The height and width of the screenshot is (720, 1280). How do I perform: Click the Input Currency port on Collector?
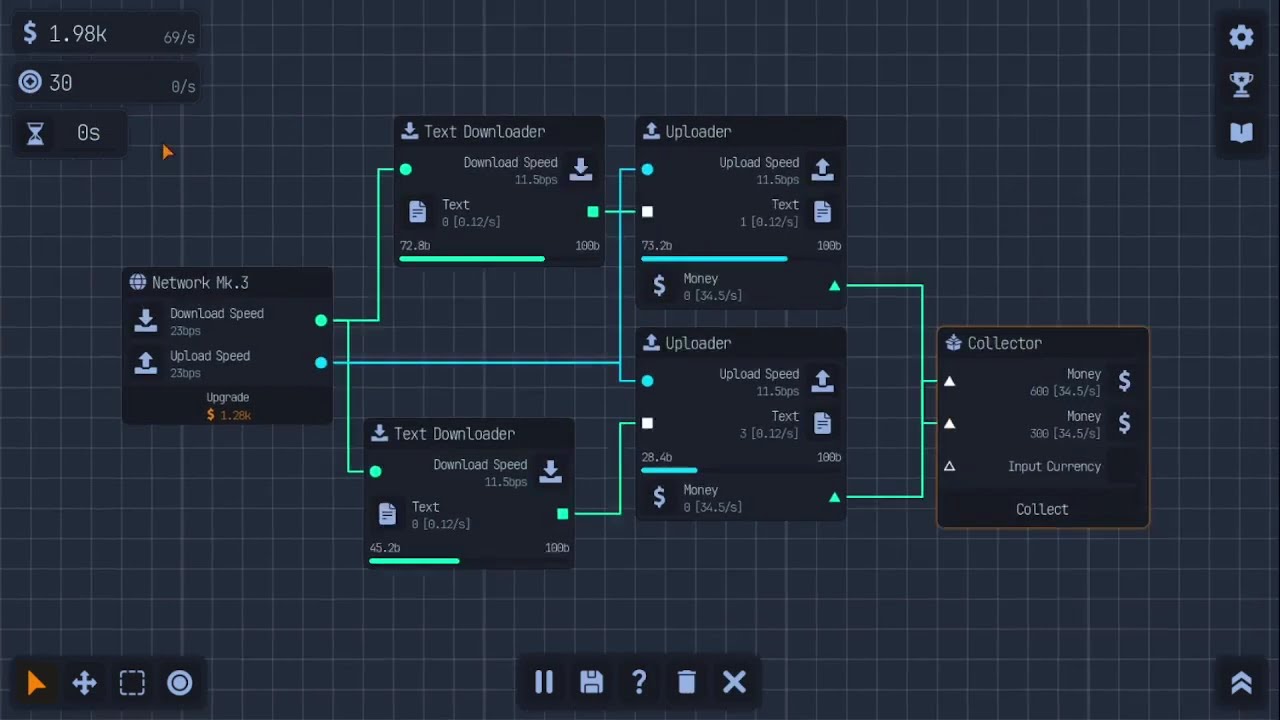pyautogui.click(x=950, y=466)
